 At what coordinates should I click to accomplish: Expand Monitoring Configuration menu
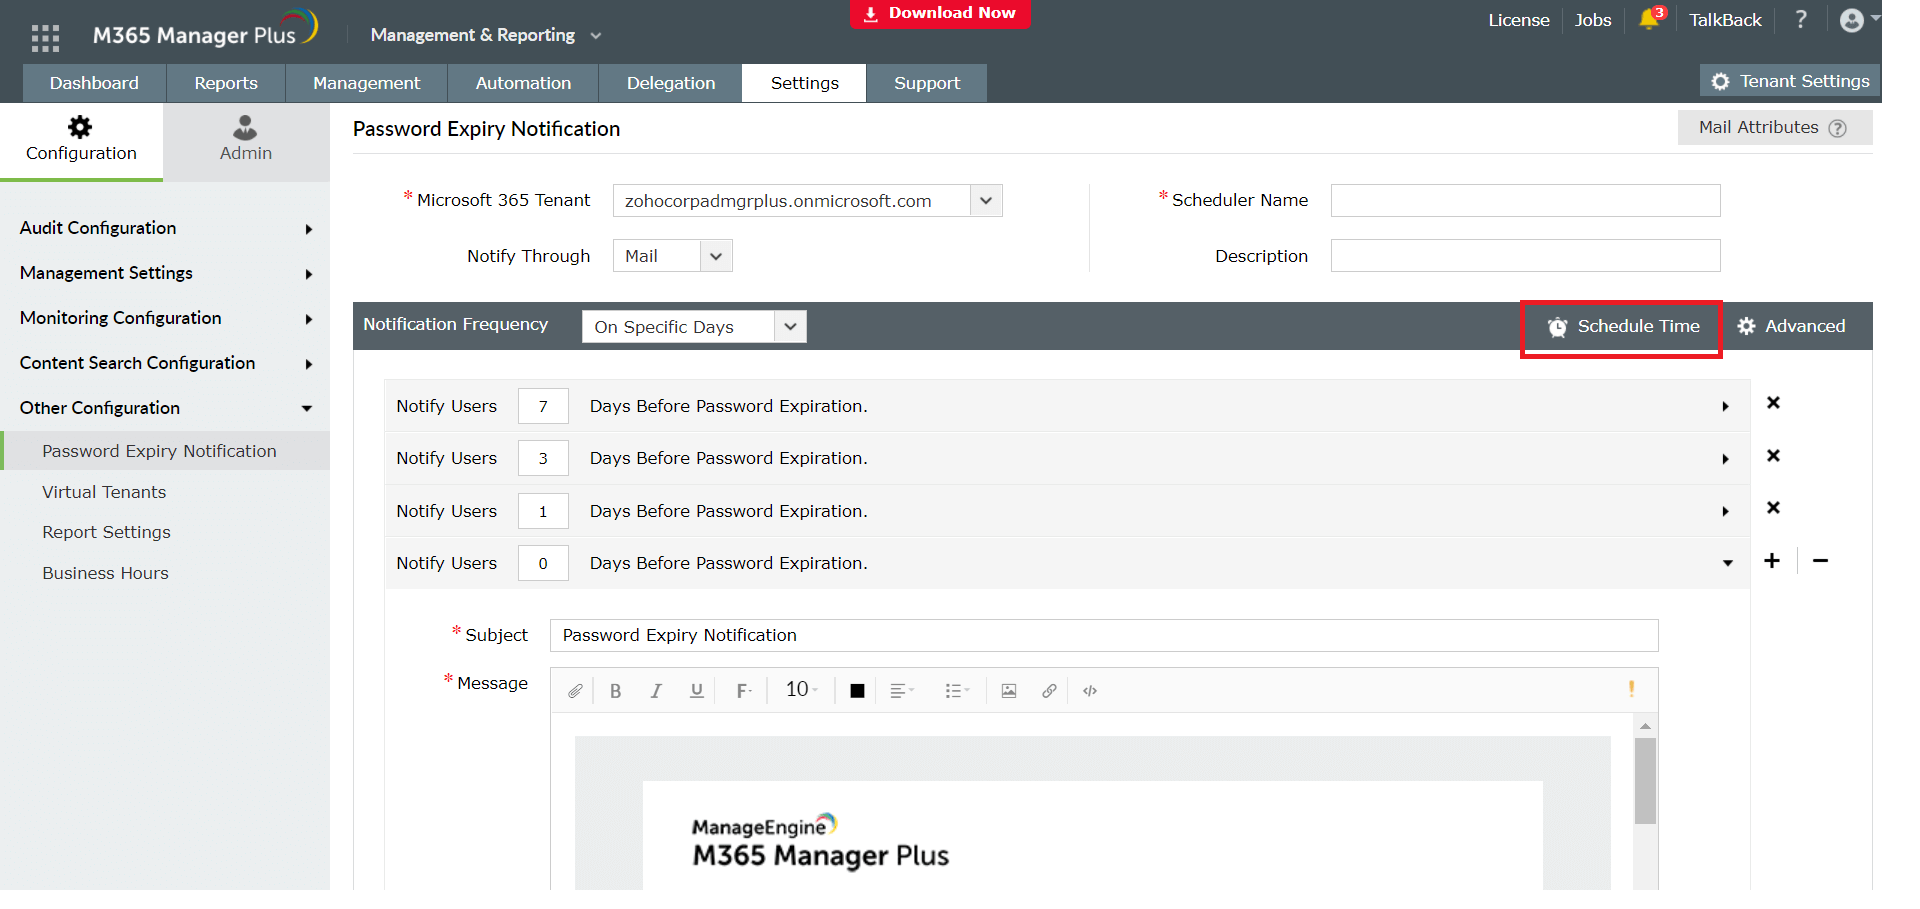(x=165, y=318)
